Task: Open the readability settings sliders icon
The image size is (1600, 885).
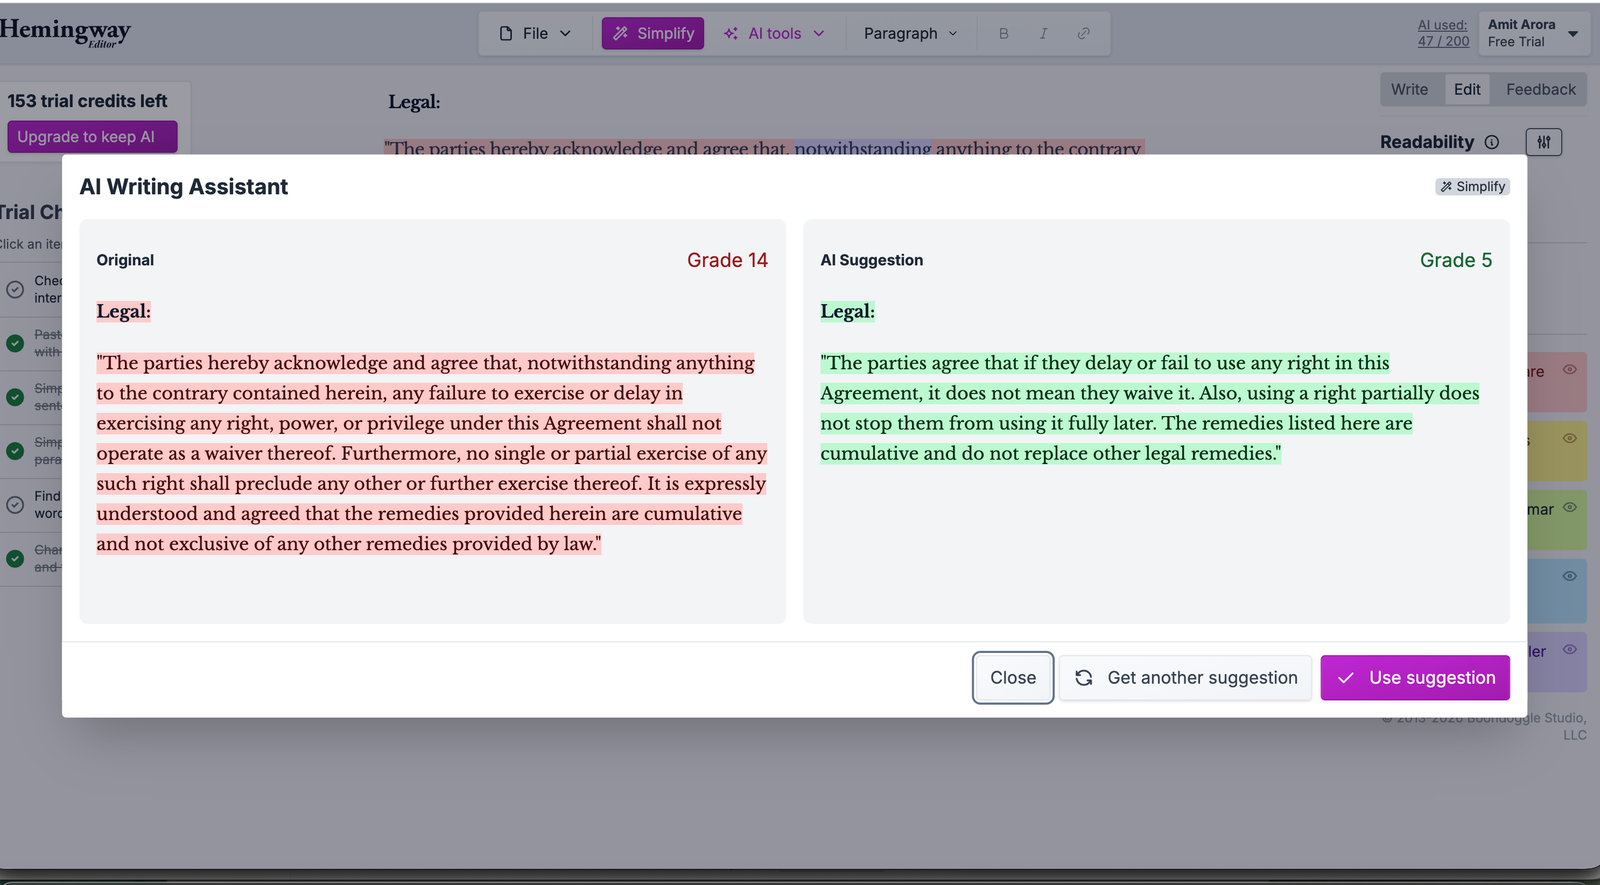Action: [x=1543, y=142]
